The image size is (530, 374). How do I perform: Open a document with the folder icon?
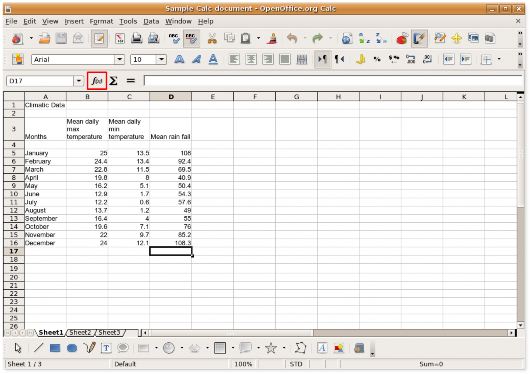pos(44,38)
